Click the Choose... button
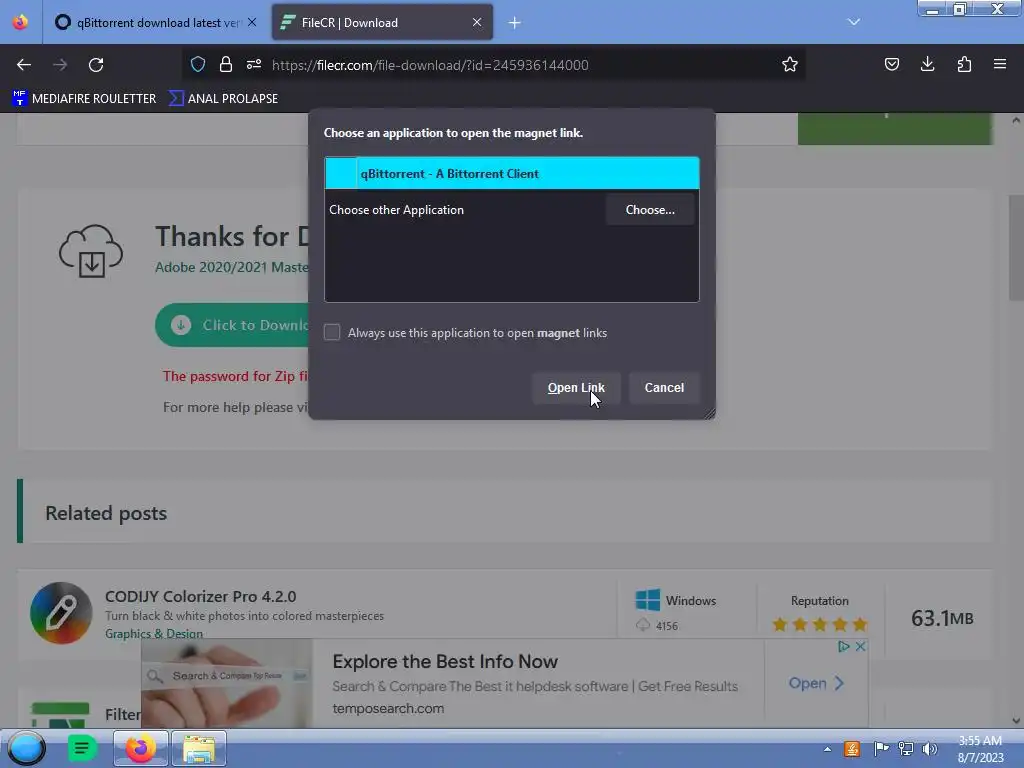This screenshot has height=768, width=1024. (x=650, y=210)
